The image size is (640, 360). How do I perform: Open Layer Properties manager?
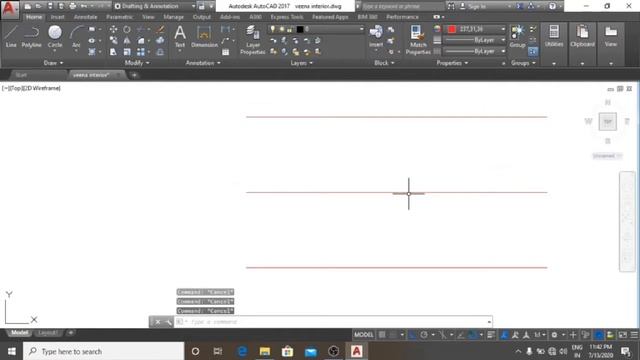(x=253, y=40)
